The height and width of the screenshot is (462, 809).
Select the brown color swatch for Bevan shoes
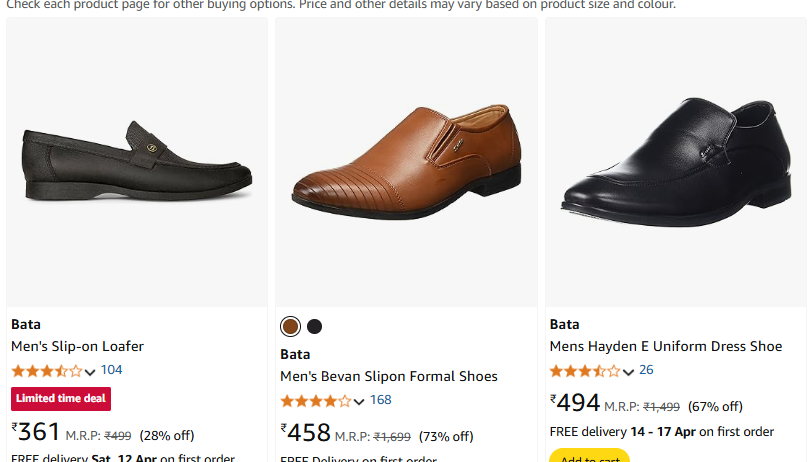(290, 326)
